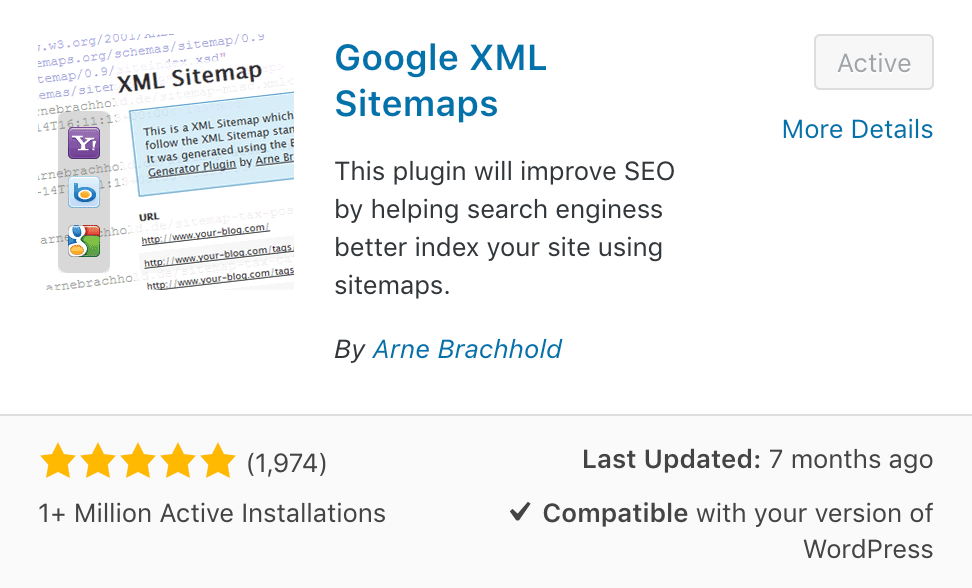Open the Google XML Sitemaps title link
The height and width of the screenshot is (588, 972).
pos(441,81)
